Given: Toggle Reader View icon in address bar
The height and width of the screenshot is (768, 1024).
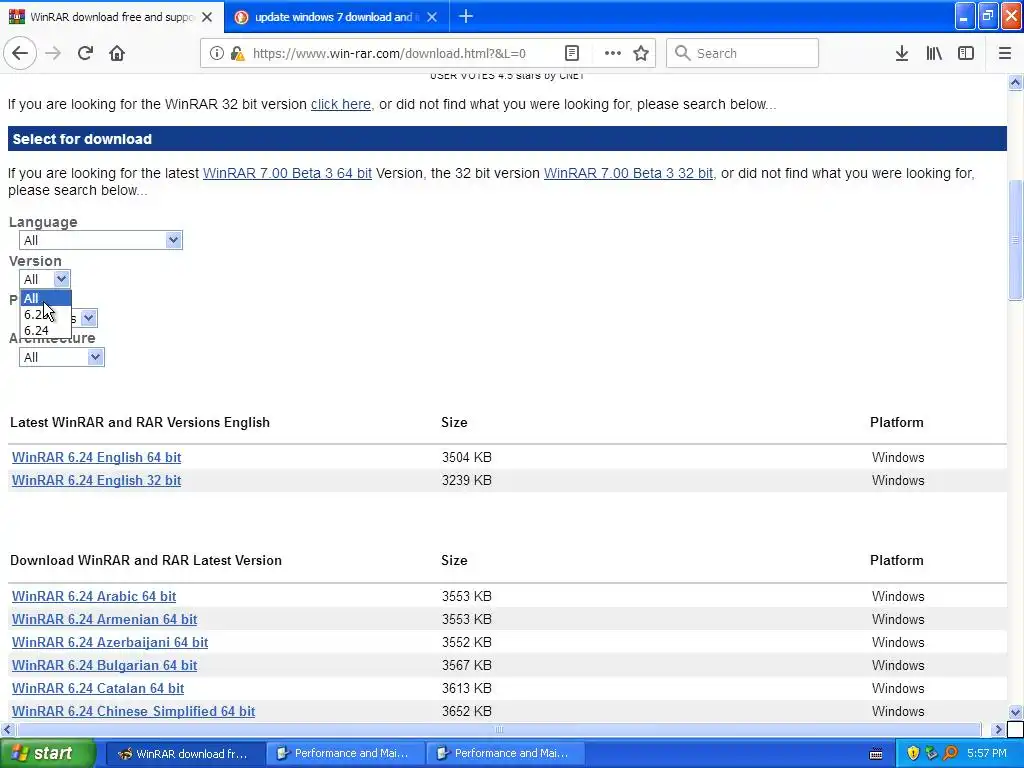Looking at the screenshot, I should [x=571, y=53].
